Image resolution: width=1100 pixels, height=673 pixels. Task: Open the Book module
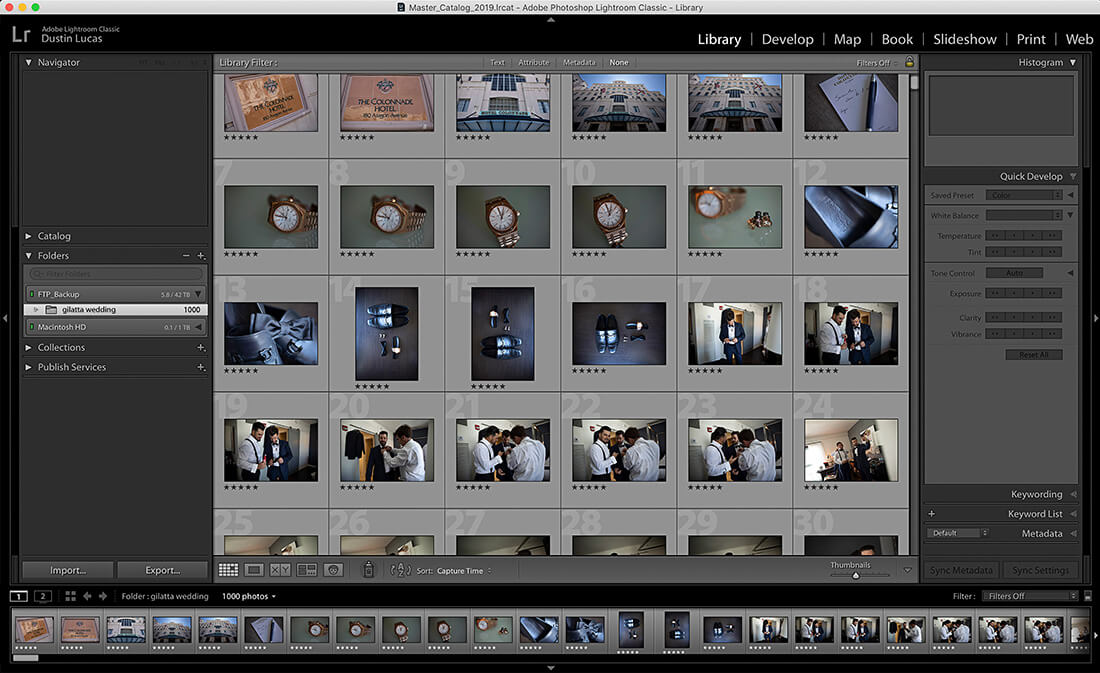(x=897, y=39)
